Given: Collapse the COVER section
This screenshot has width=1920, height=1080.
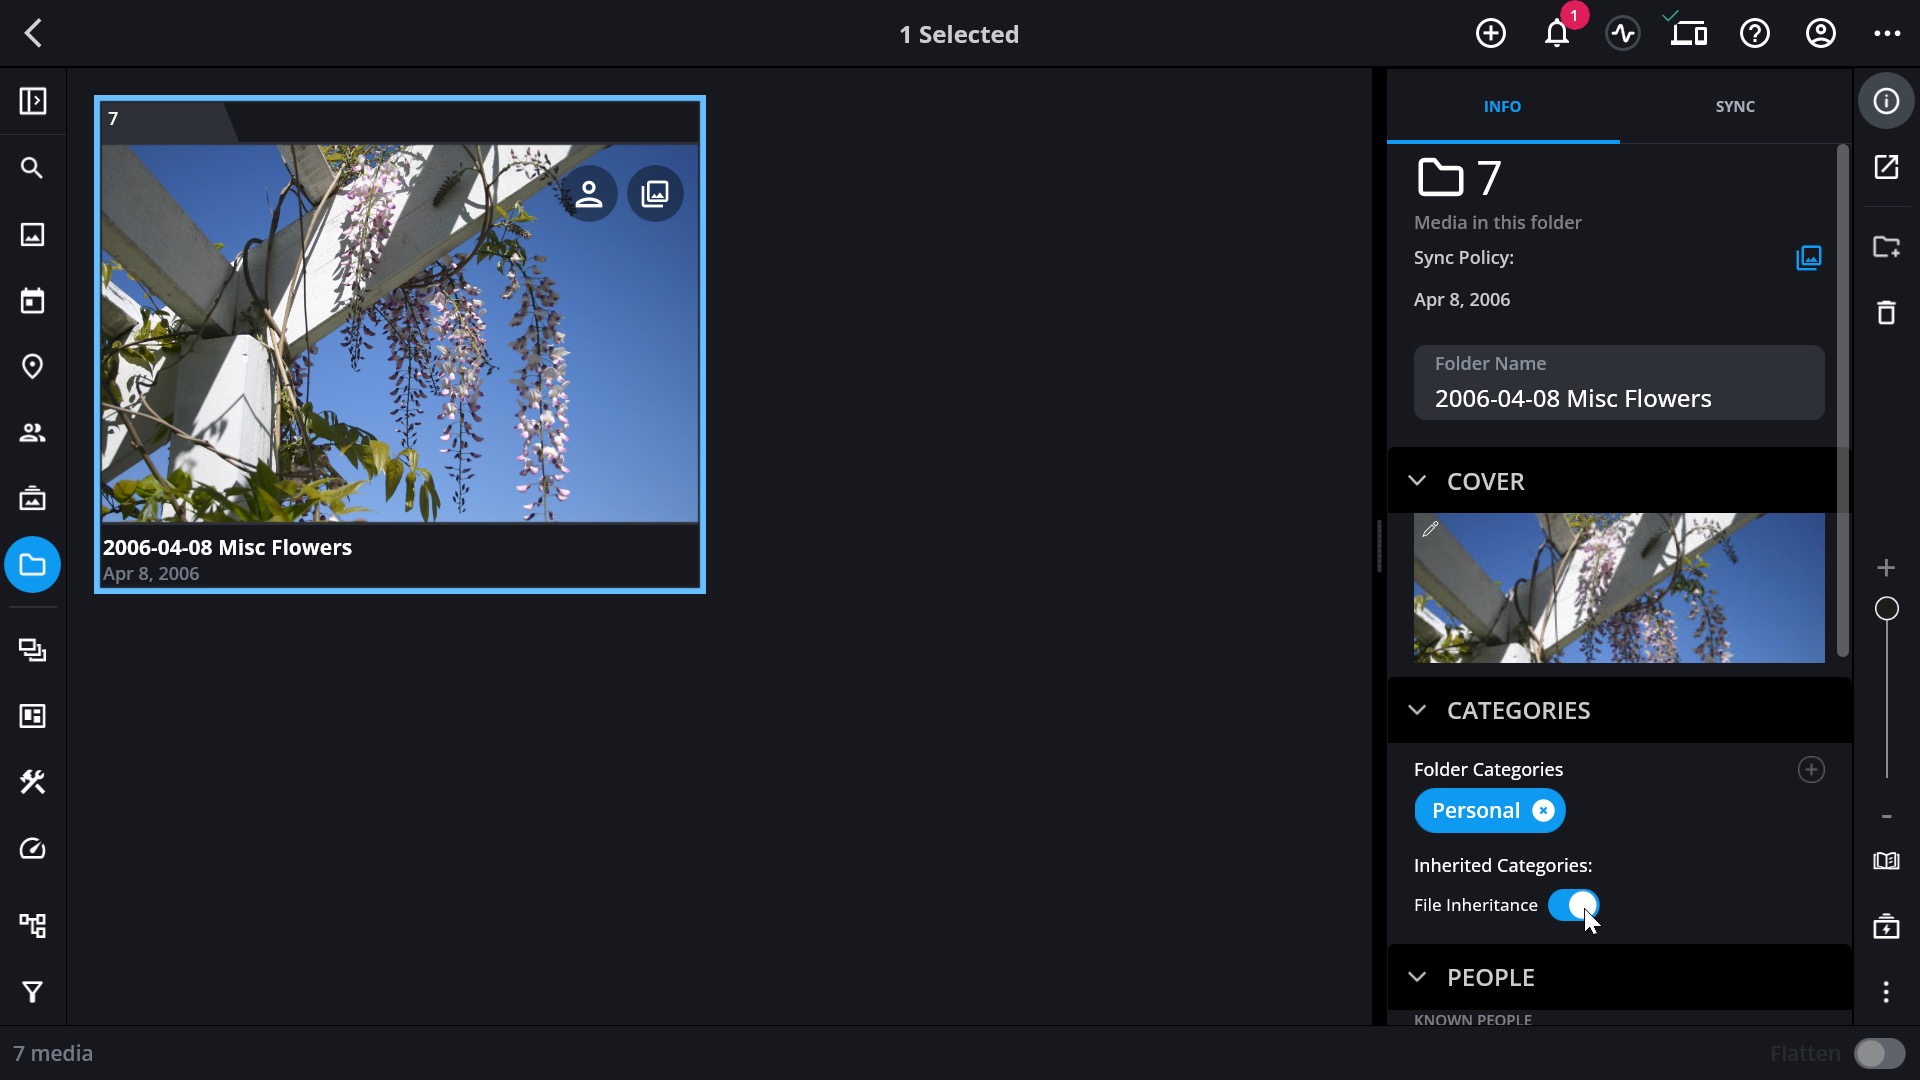Looking at the screenshot, I should pyautogui.click(x=1417, y=481).
